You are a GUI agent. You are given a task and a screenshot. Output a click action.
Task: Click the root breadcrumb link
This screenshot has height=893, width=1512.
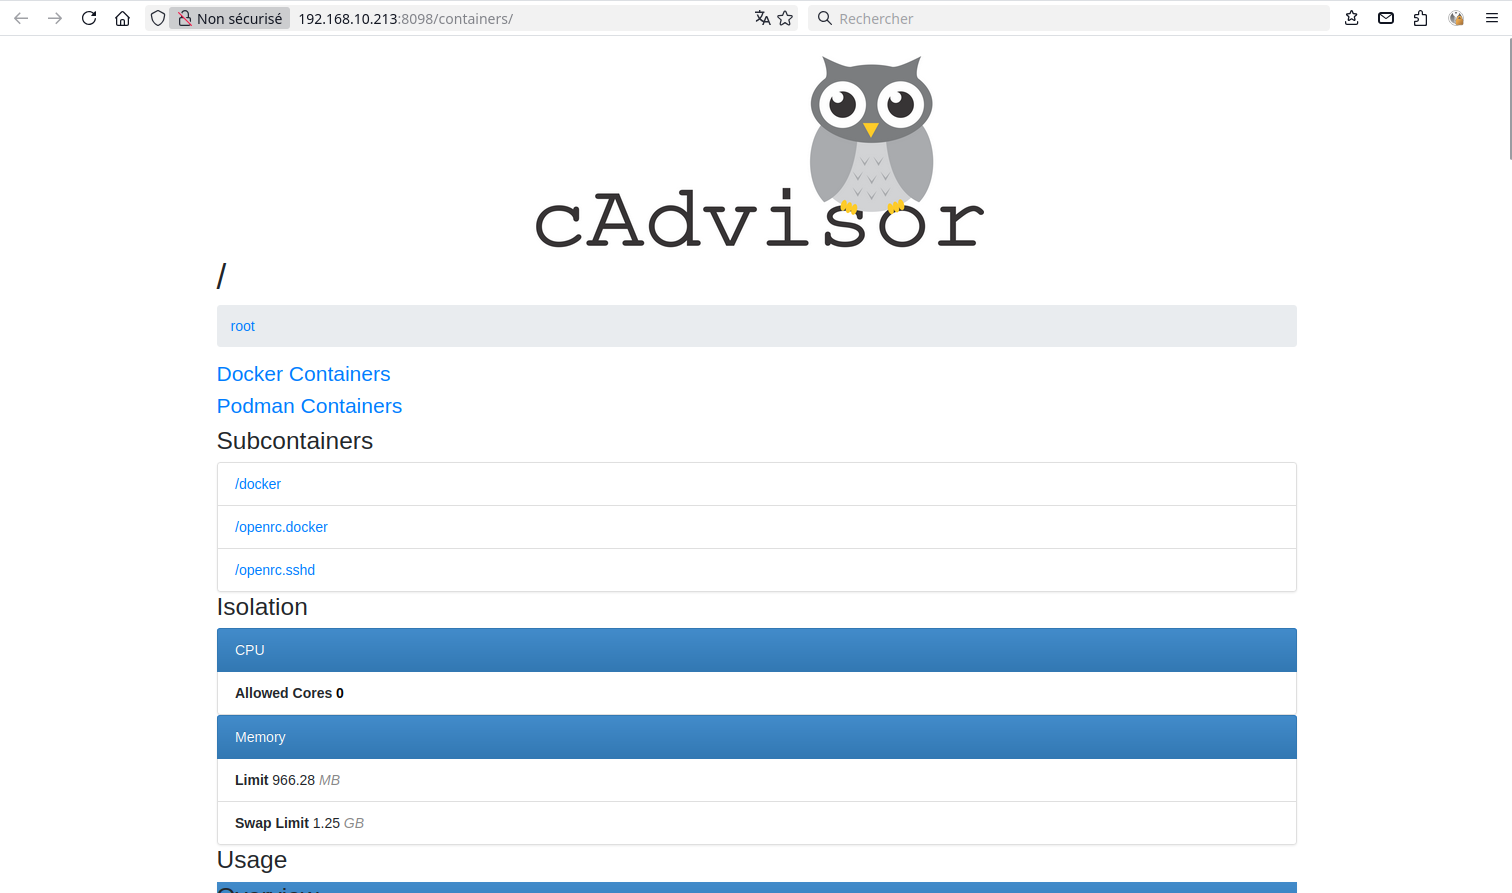242,326
